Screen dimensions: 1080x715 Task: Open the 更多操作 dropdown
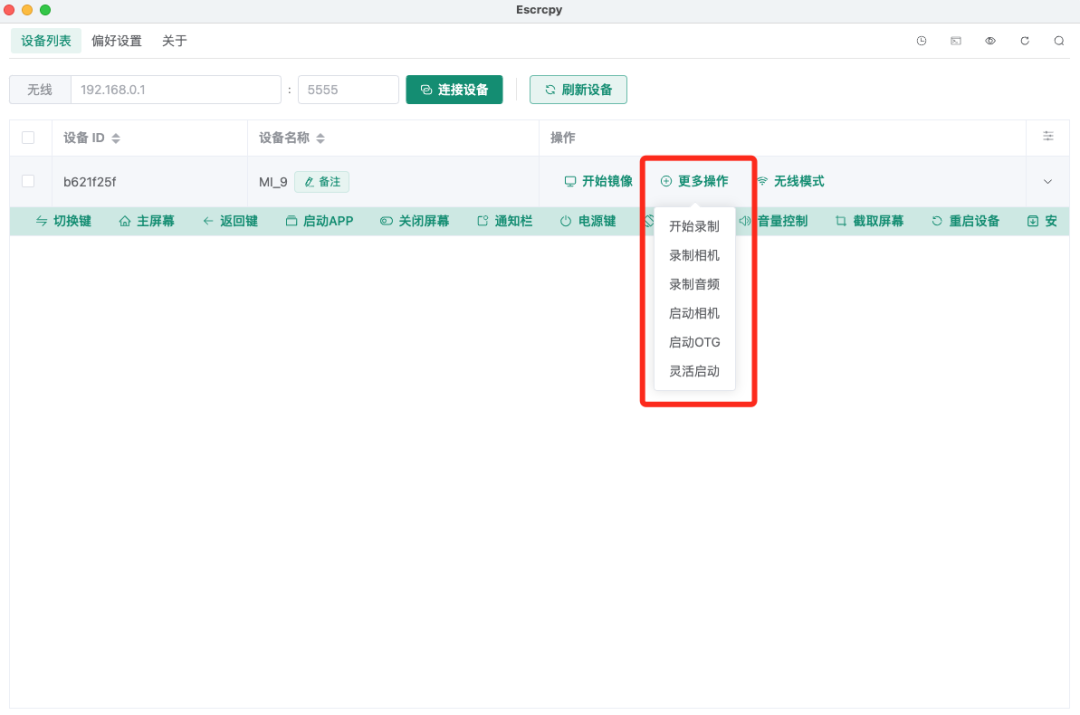coord(694,181)
